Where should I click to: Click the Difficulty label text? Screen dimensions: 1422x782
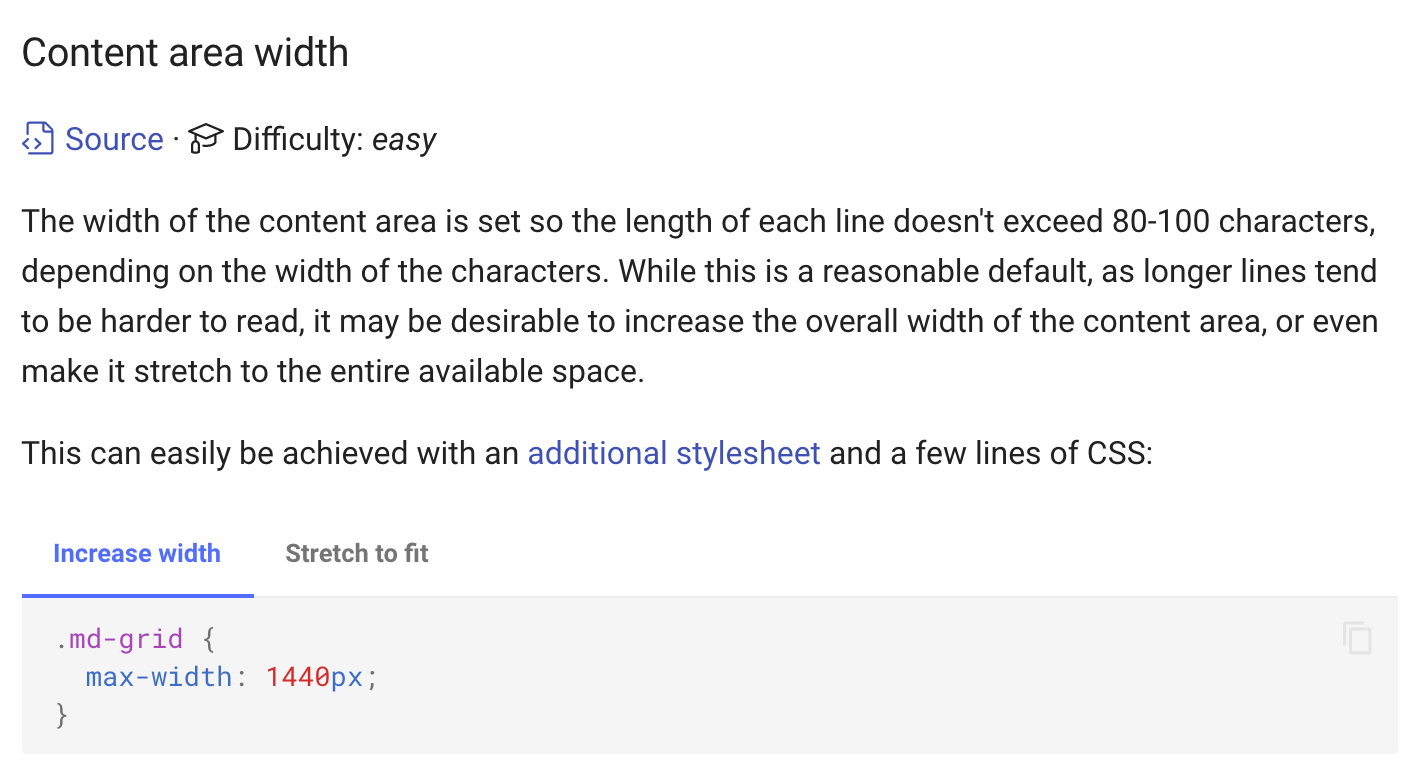pos(298,139)
